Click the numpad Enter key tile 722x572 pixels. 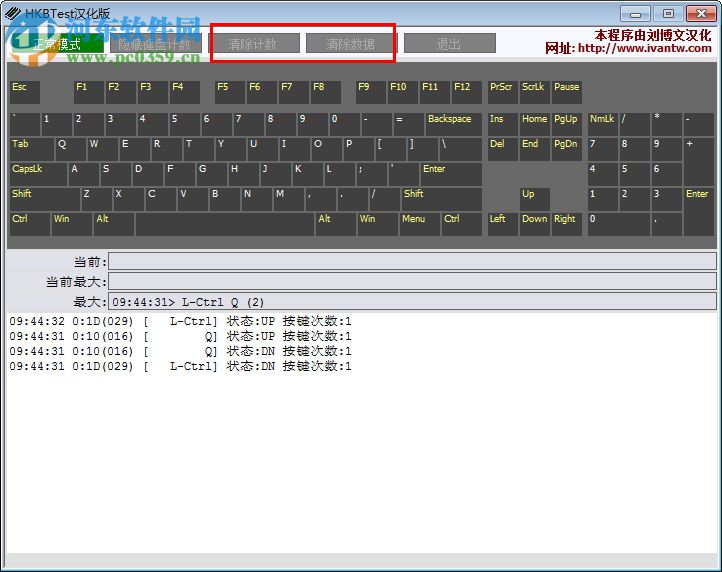(x=699, y=211)
